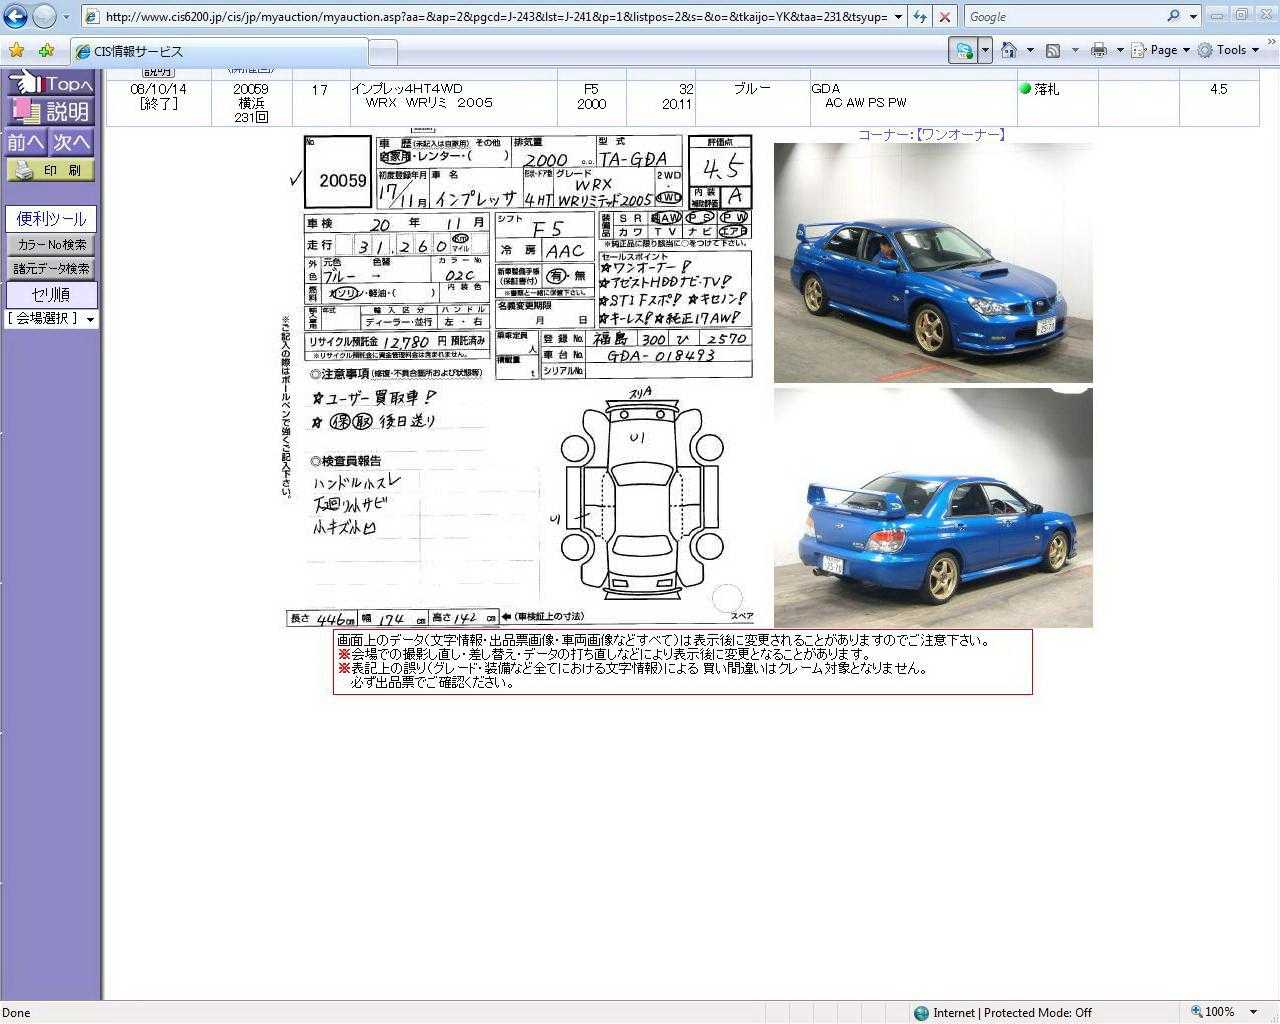Click the browser Back arrow button
This screenshot has width=1280, height=1024.
16,17
